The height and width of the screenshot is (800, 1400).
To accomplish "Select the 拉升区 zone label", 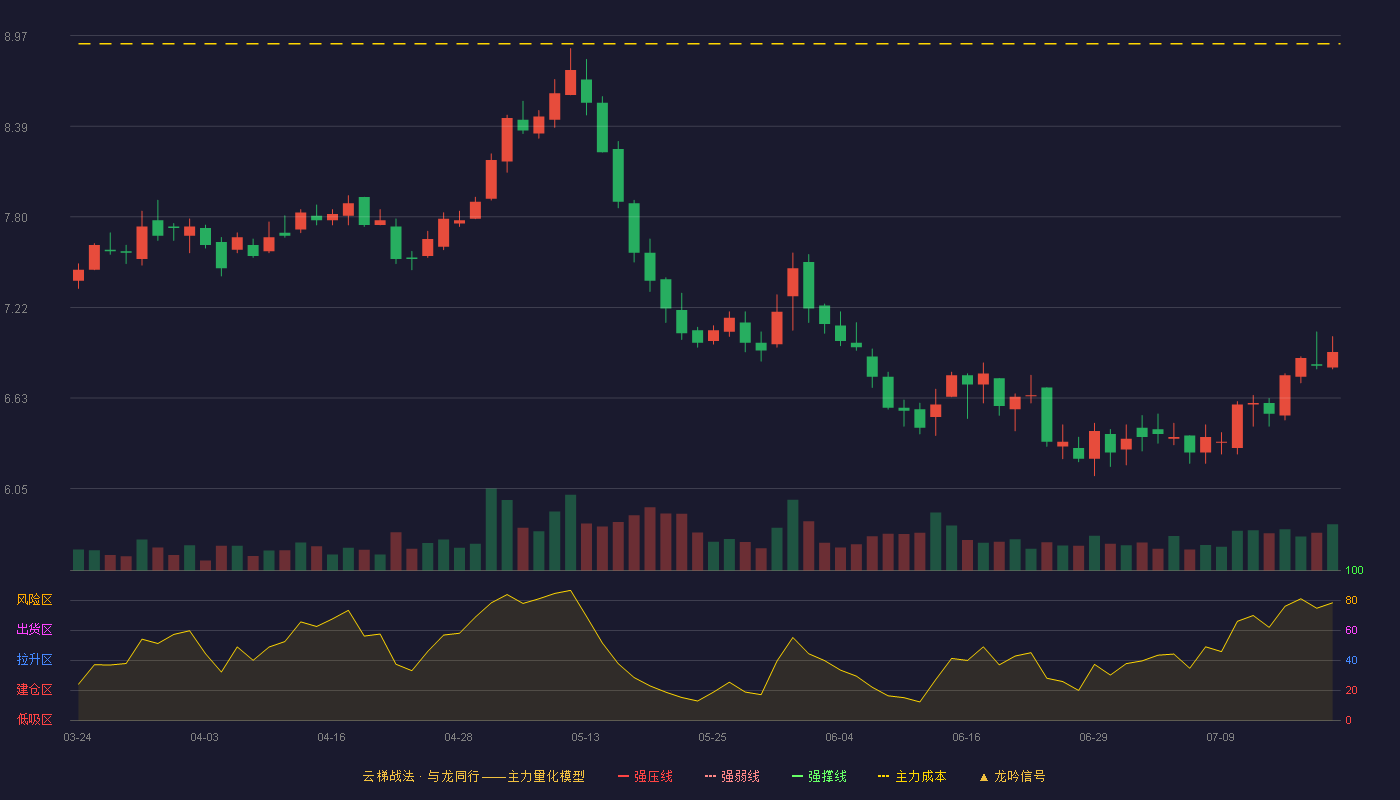I will click(35, 660).
